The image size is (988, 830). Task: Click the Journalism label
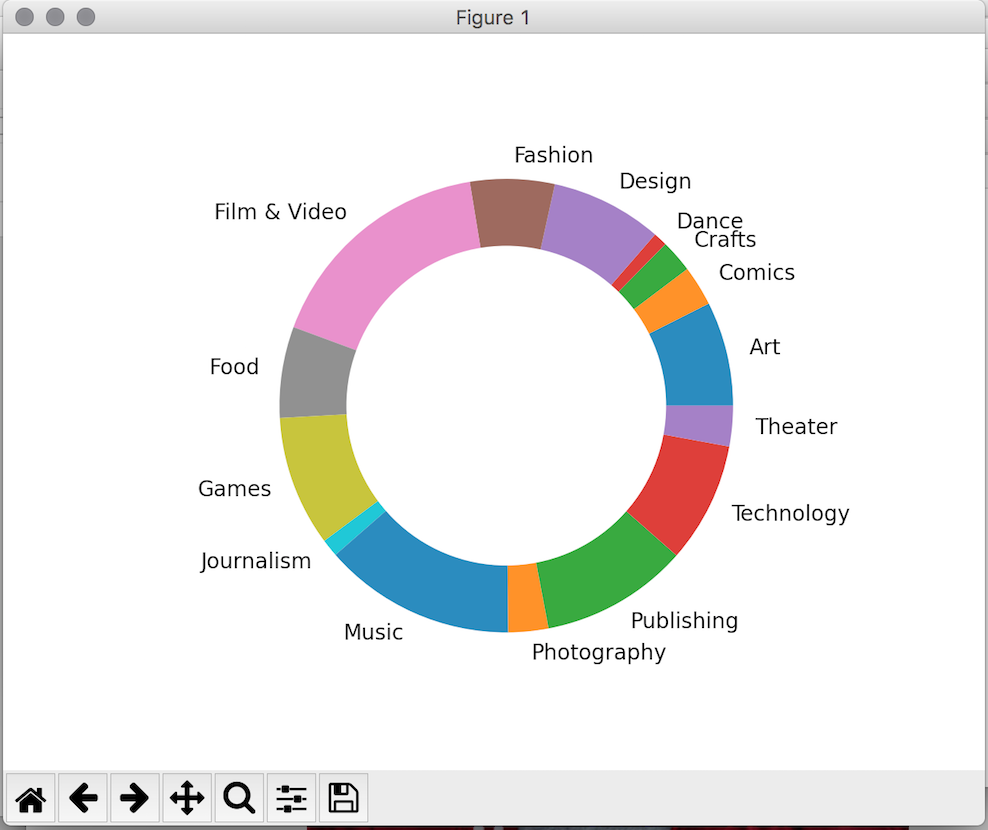[256, 562]
